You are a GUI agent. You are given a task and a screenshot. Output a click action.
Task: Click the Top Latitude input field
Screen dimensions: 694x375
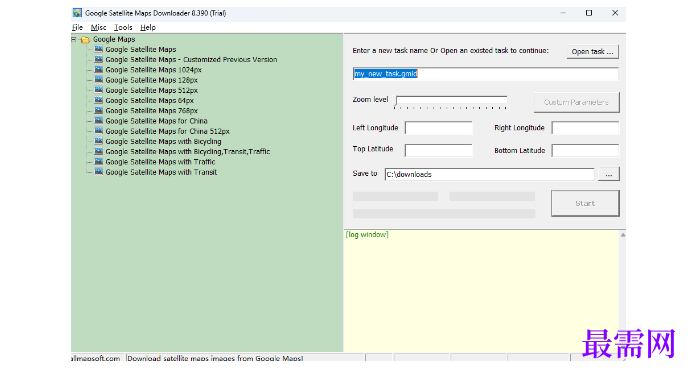[439, 151]
